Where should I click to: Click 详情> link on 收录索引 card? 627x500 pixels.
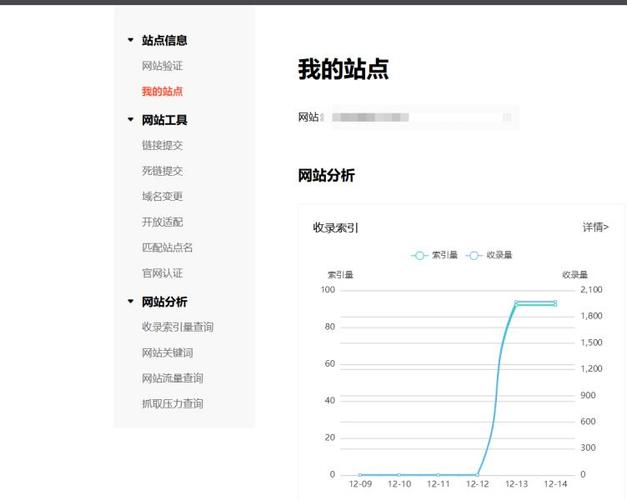[x=595, y=227]
